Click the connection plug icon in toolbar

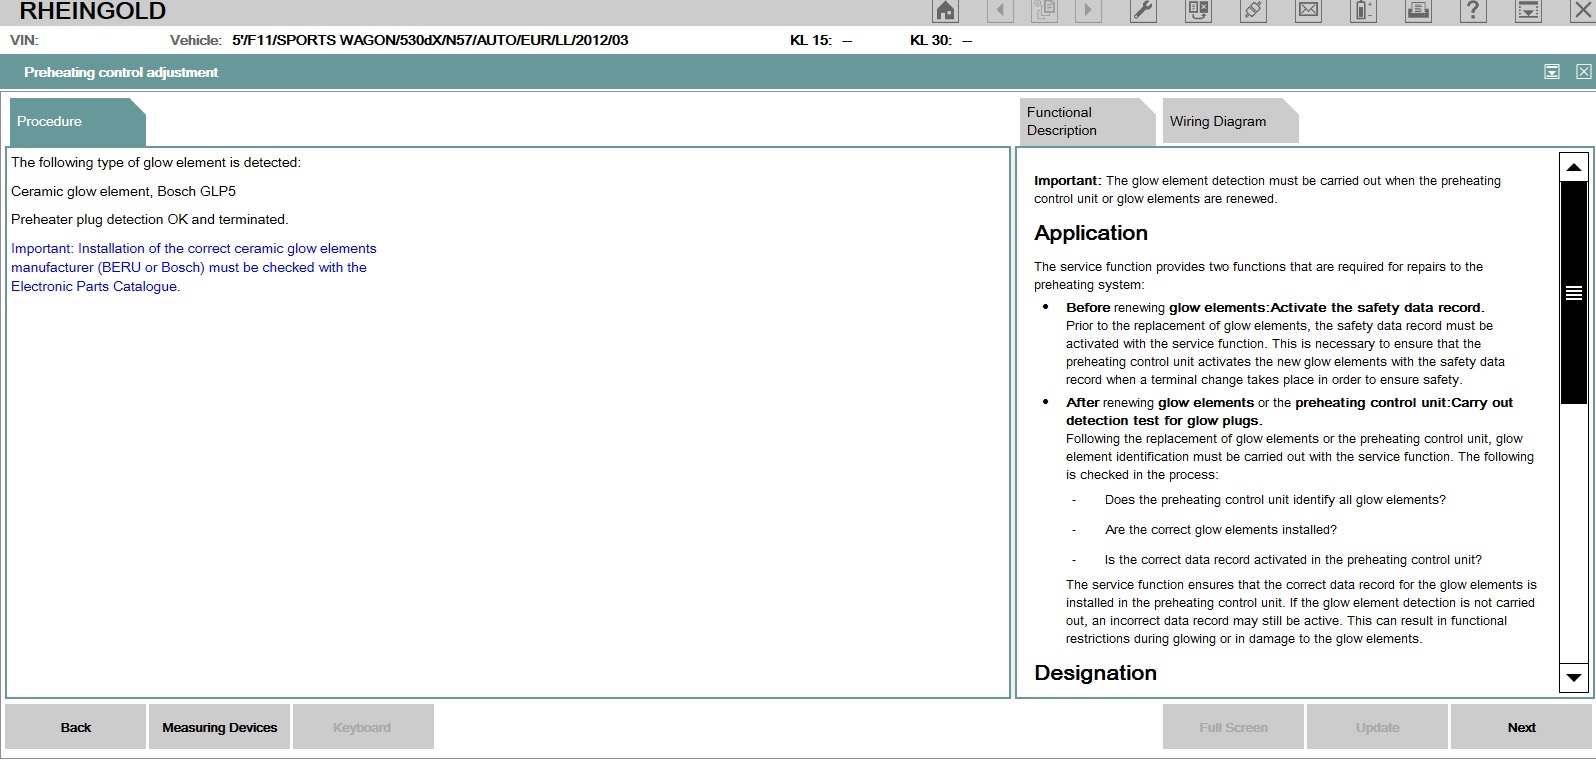click(x=1253, y=11)
